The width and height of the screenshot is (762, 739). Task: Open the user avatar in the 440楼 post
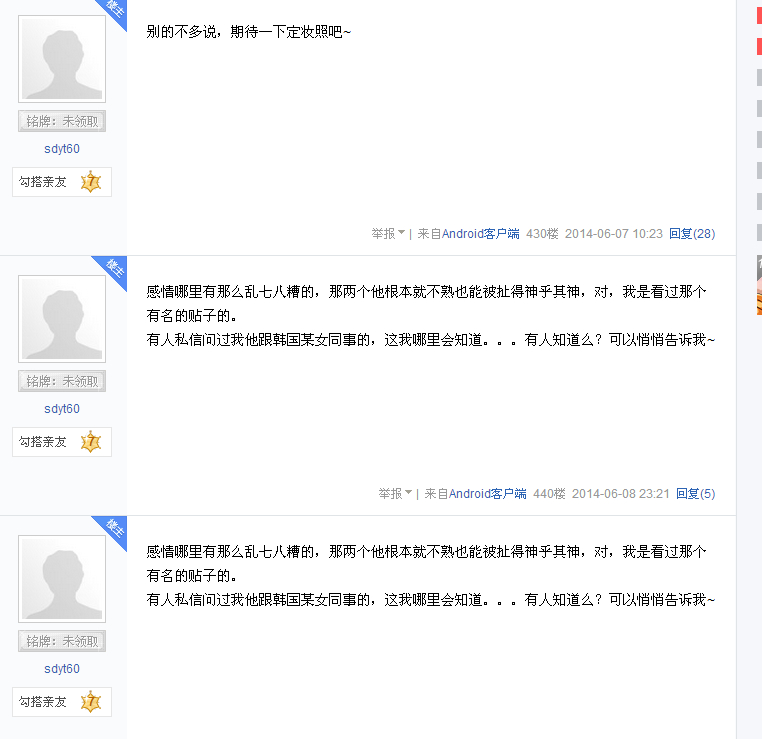pos(62,319)
